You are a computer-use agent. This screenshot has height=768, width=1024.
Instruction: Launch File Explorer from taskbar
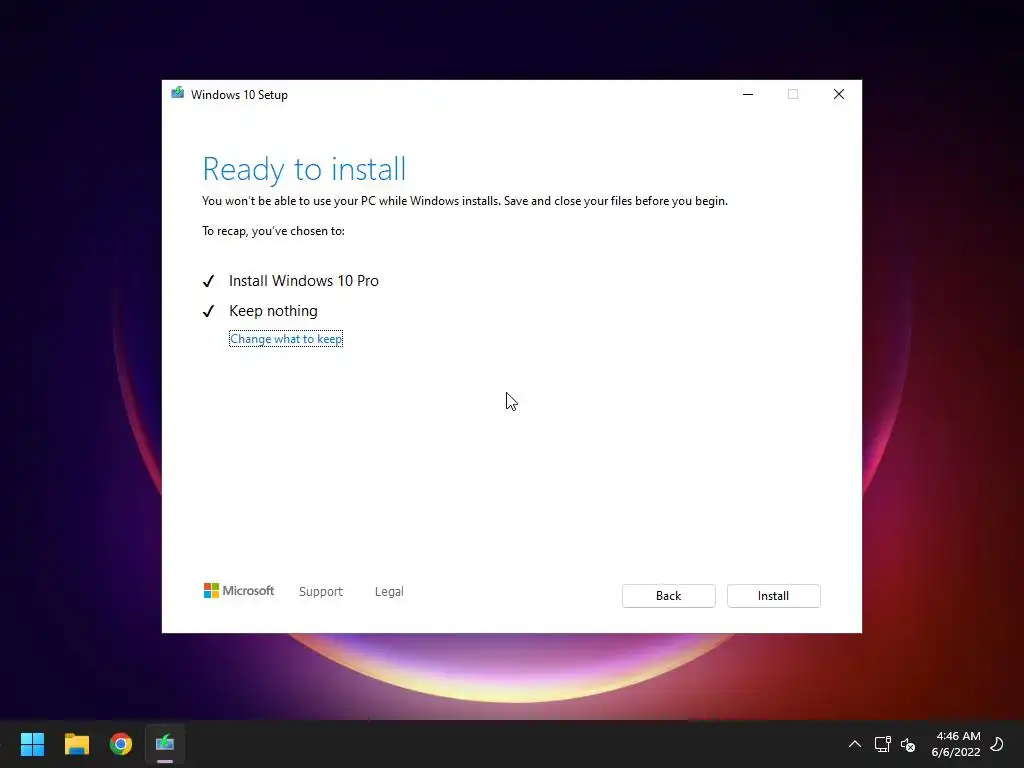click(x=76, y=743)
